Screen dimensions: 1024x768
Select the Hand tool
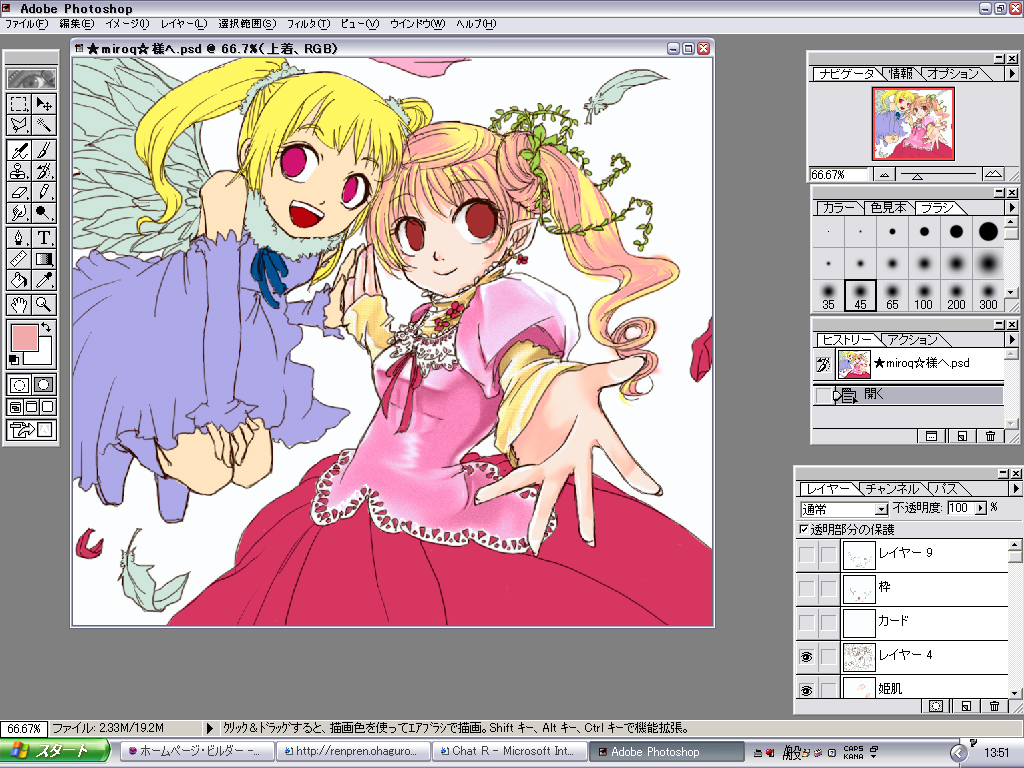pyautogui.click(x=19, y=304)
